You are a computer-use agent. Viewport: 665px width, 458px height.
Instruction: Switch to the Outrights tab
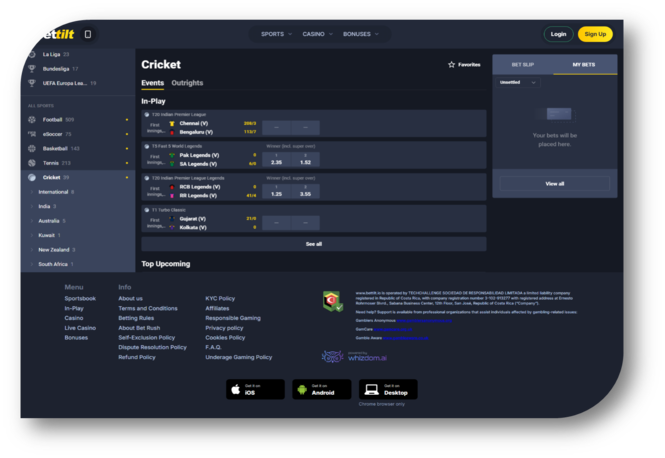[x=187, y=83]
